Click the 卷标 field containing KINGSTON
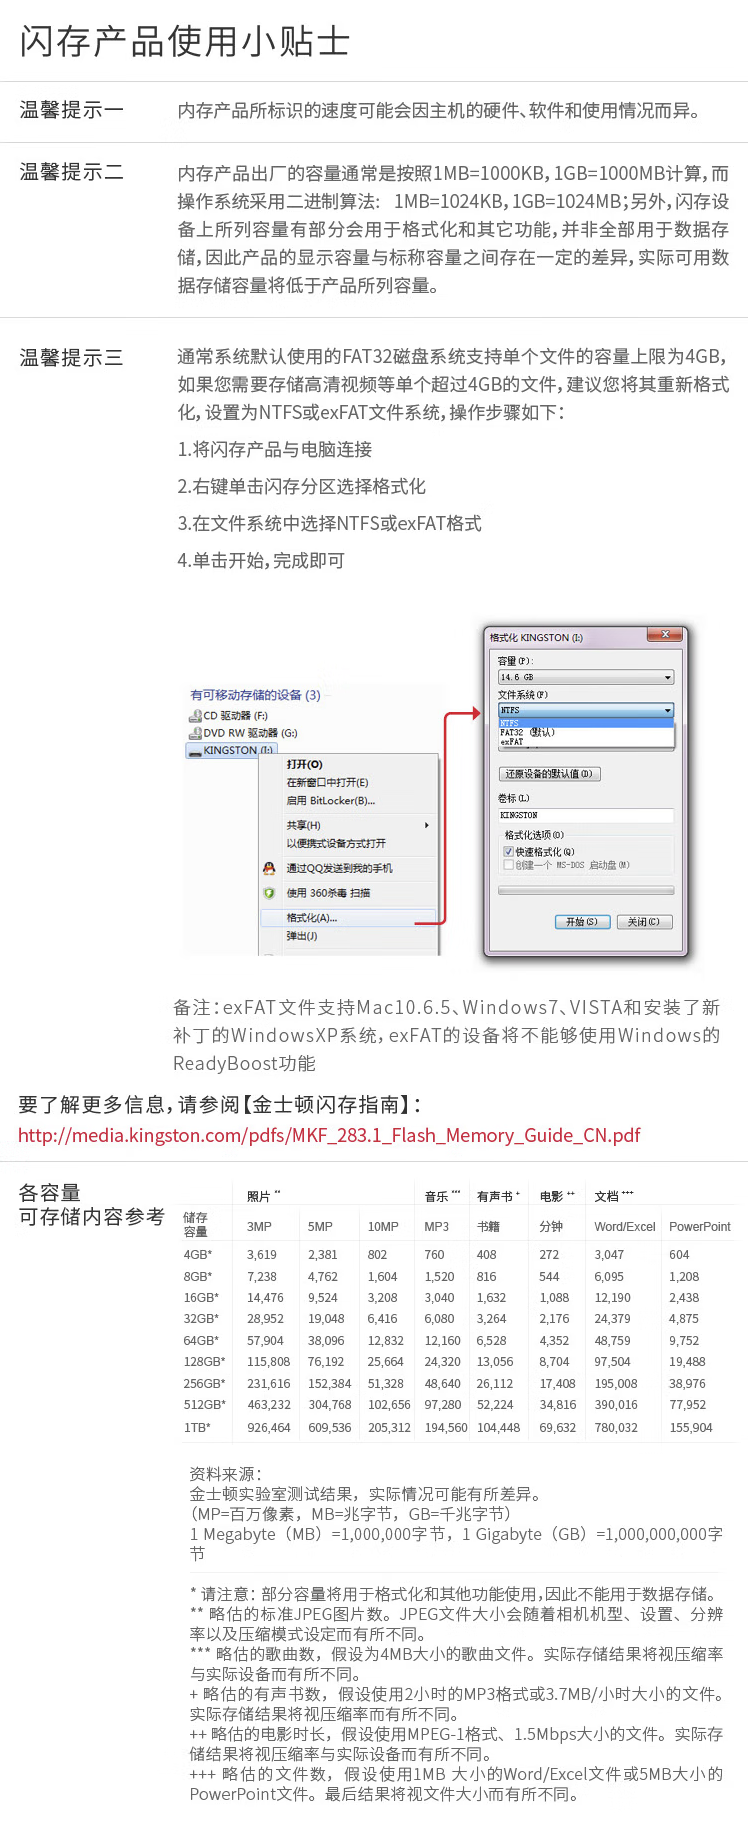Viewport: 754px width, 1830px height. click(x=586, y=815)
